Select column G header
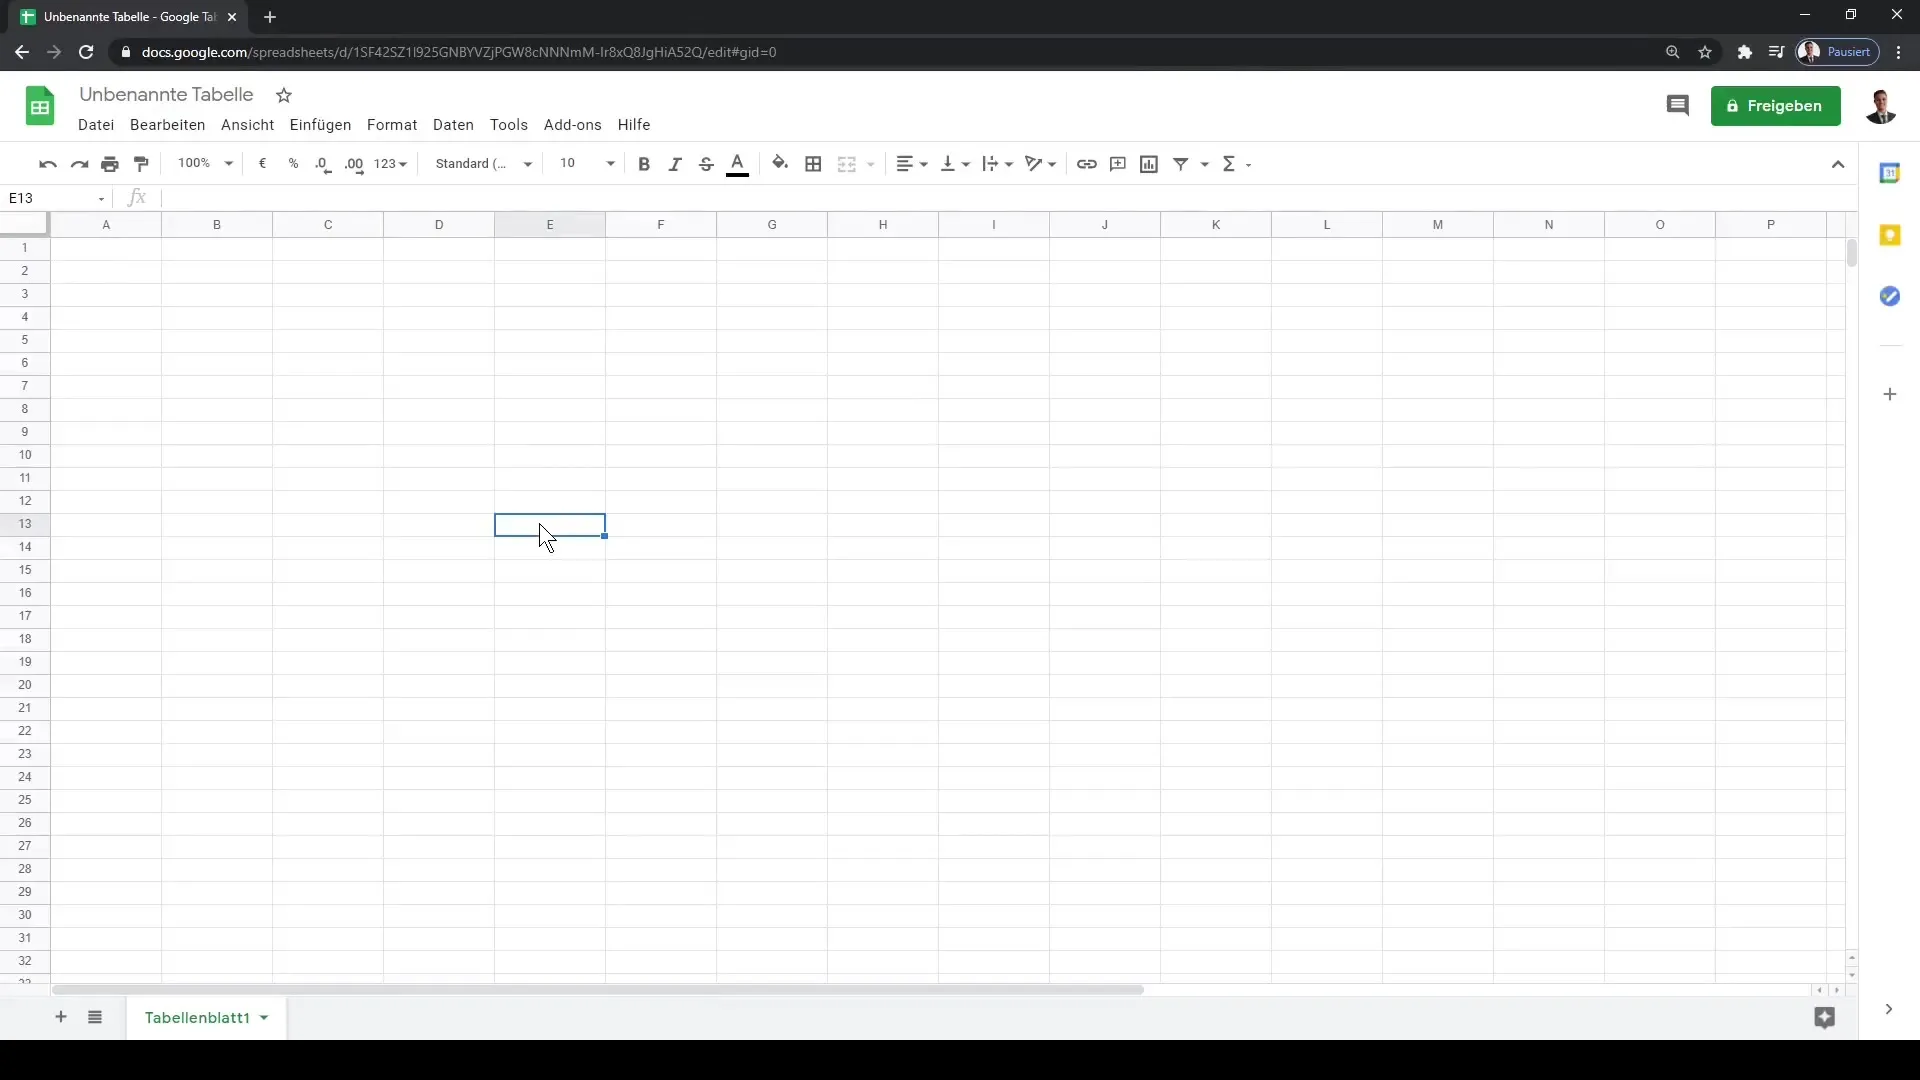This screenshot has height=1080, width=1920. (772, 225)
